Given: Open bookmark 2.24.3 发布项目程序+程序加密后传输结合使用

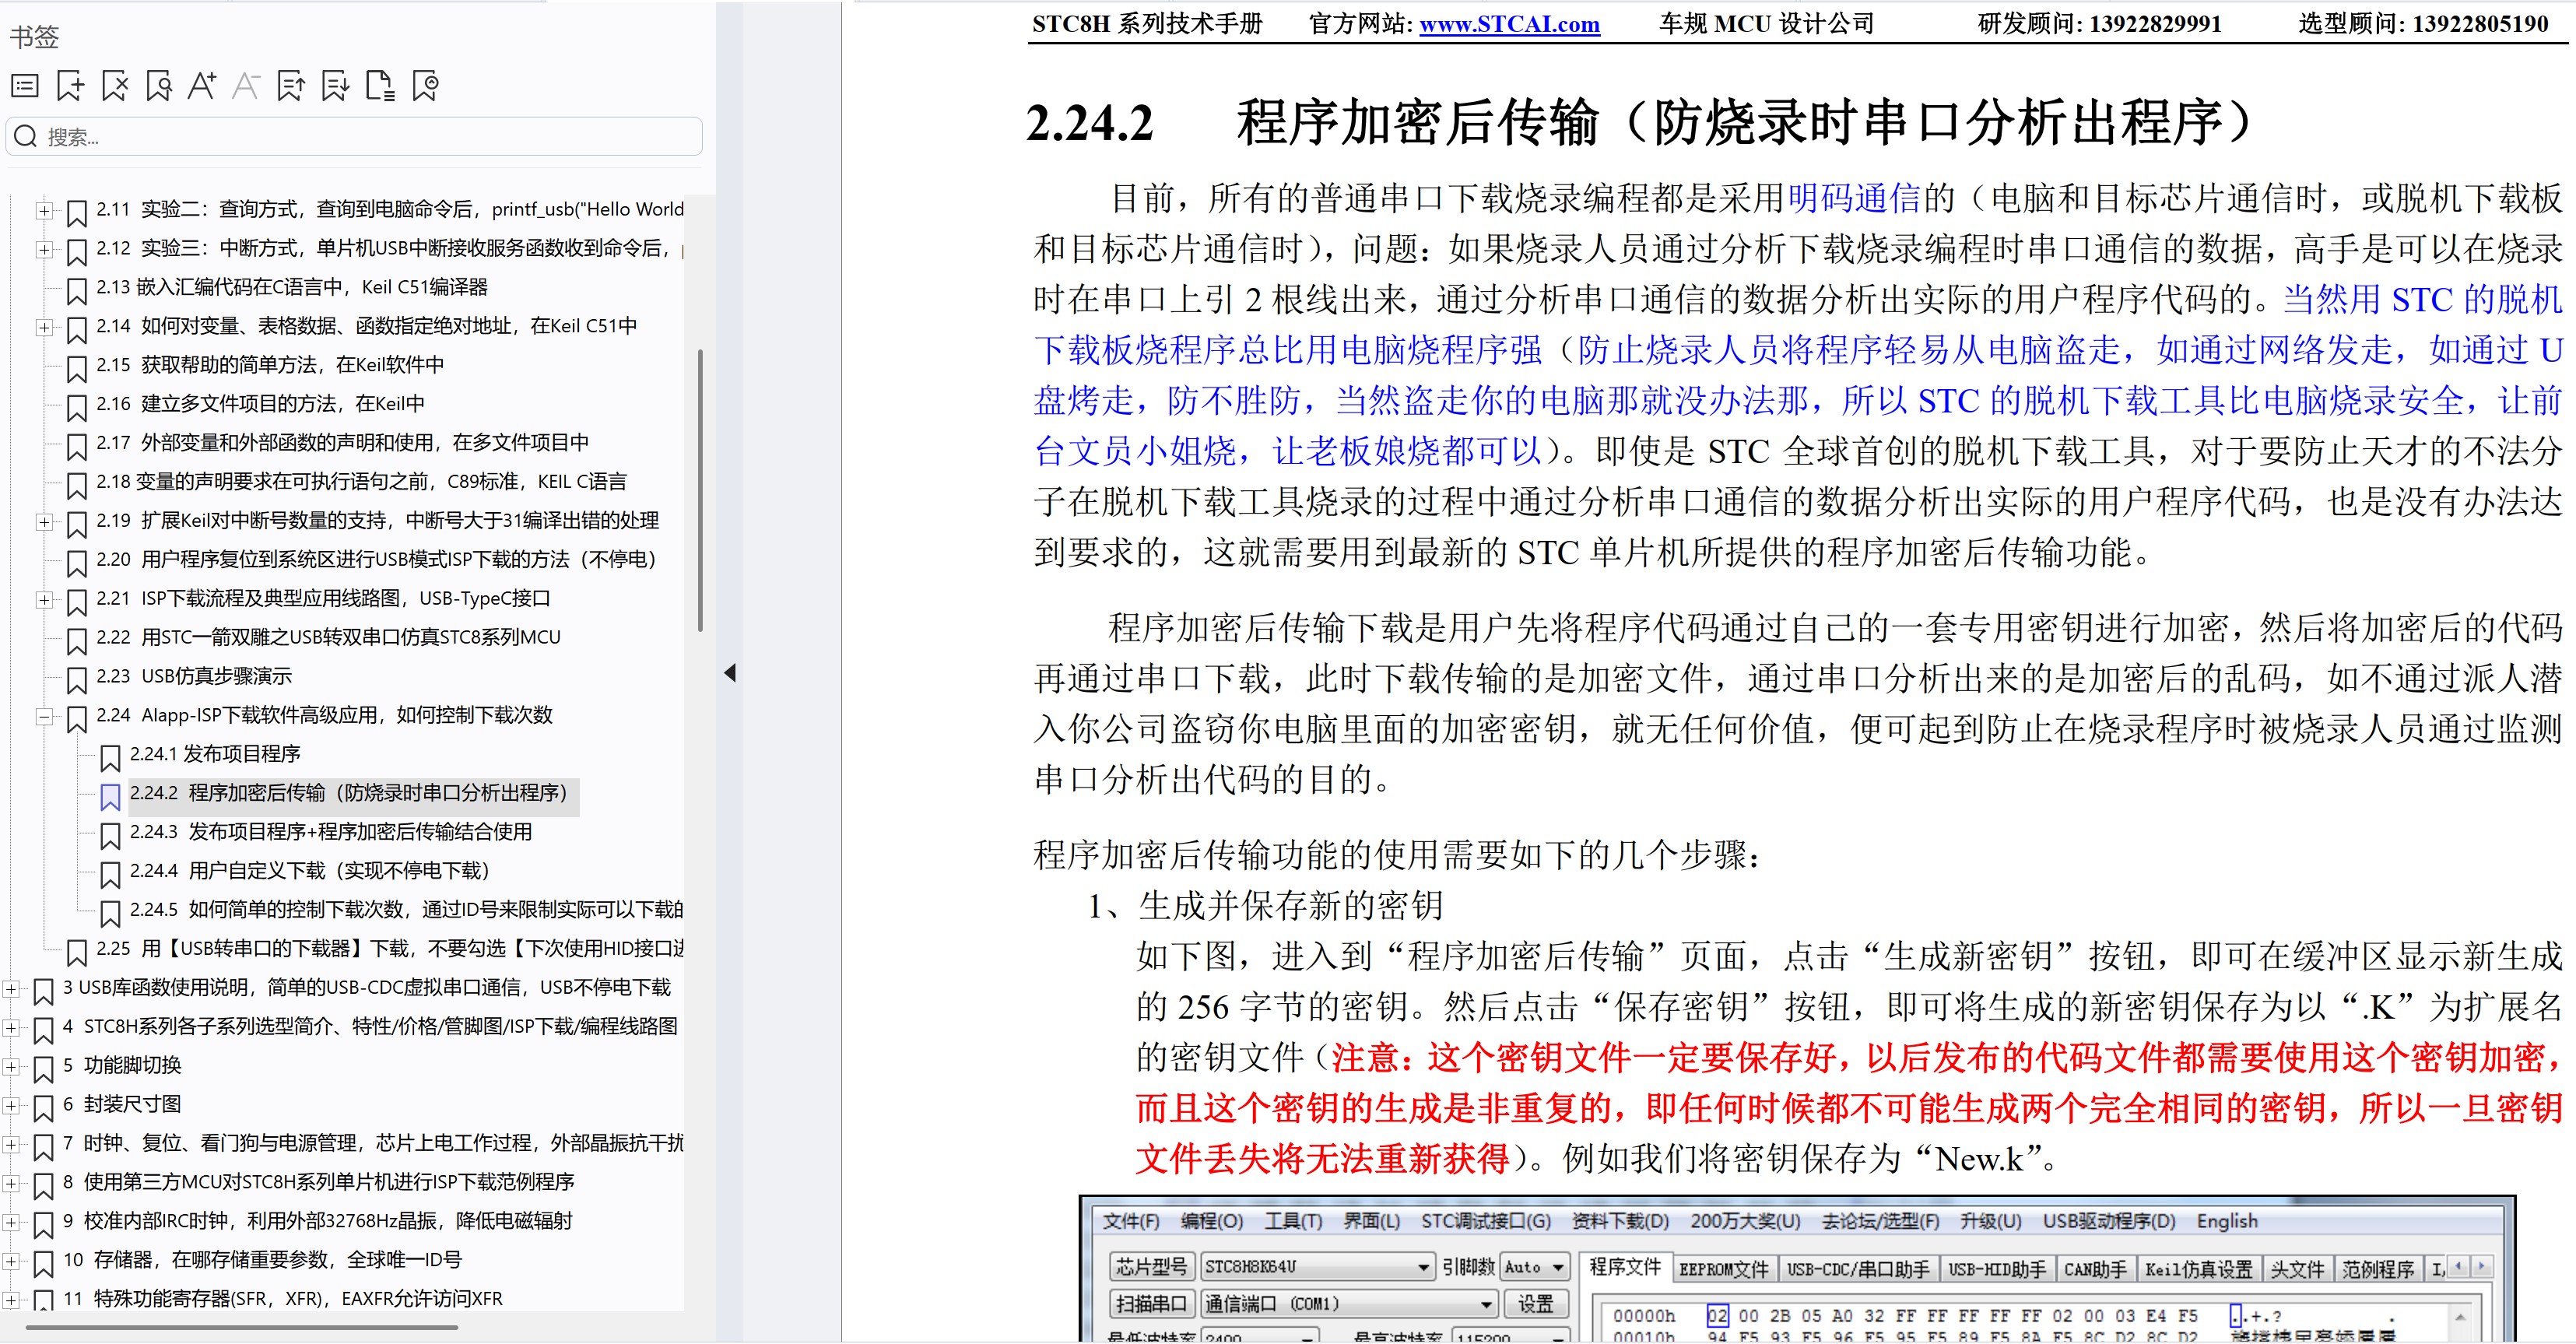Looking at the screenshot, I should tap(331, 832).
